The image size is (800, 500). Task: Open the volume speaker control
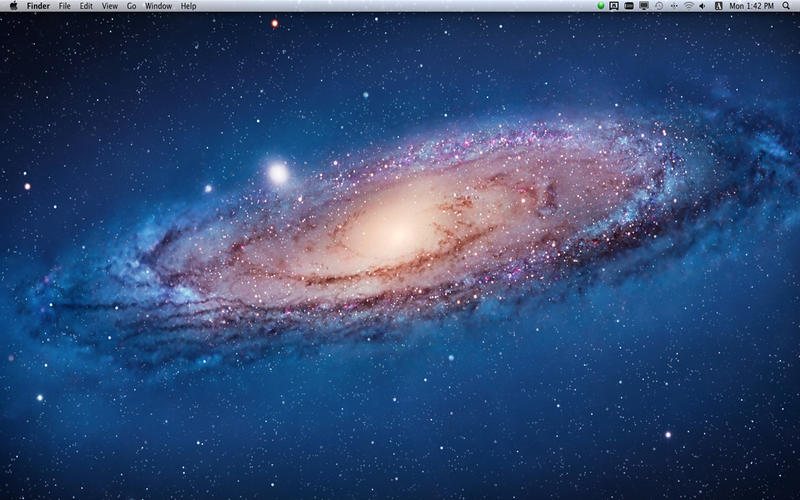pyautogui.click(x=703, y=6)
